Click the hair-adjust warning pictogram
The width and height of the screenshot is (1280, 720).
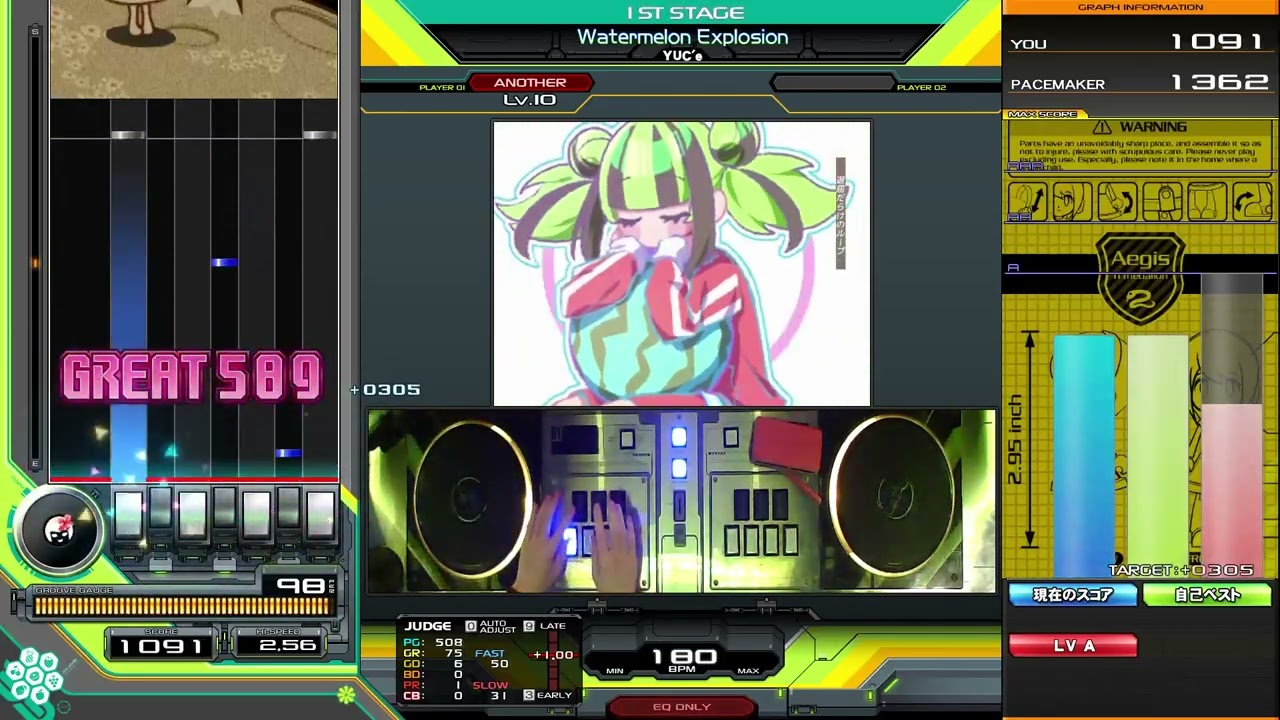pos(1026,202)
